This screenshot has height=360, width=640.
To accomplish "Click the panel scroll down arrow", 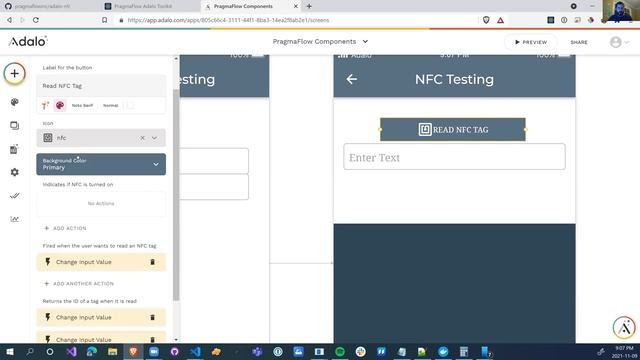I will [176, 340].
